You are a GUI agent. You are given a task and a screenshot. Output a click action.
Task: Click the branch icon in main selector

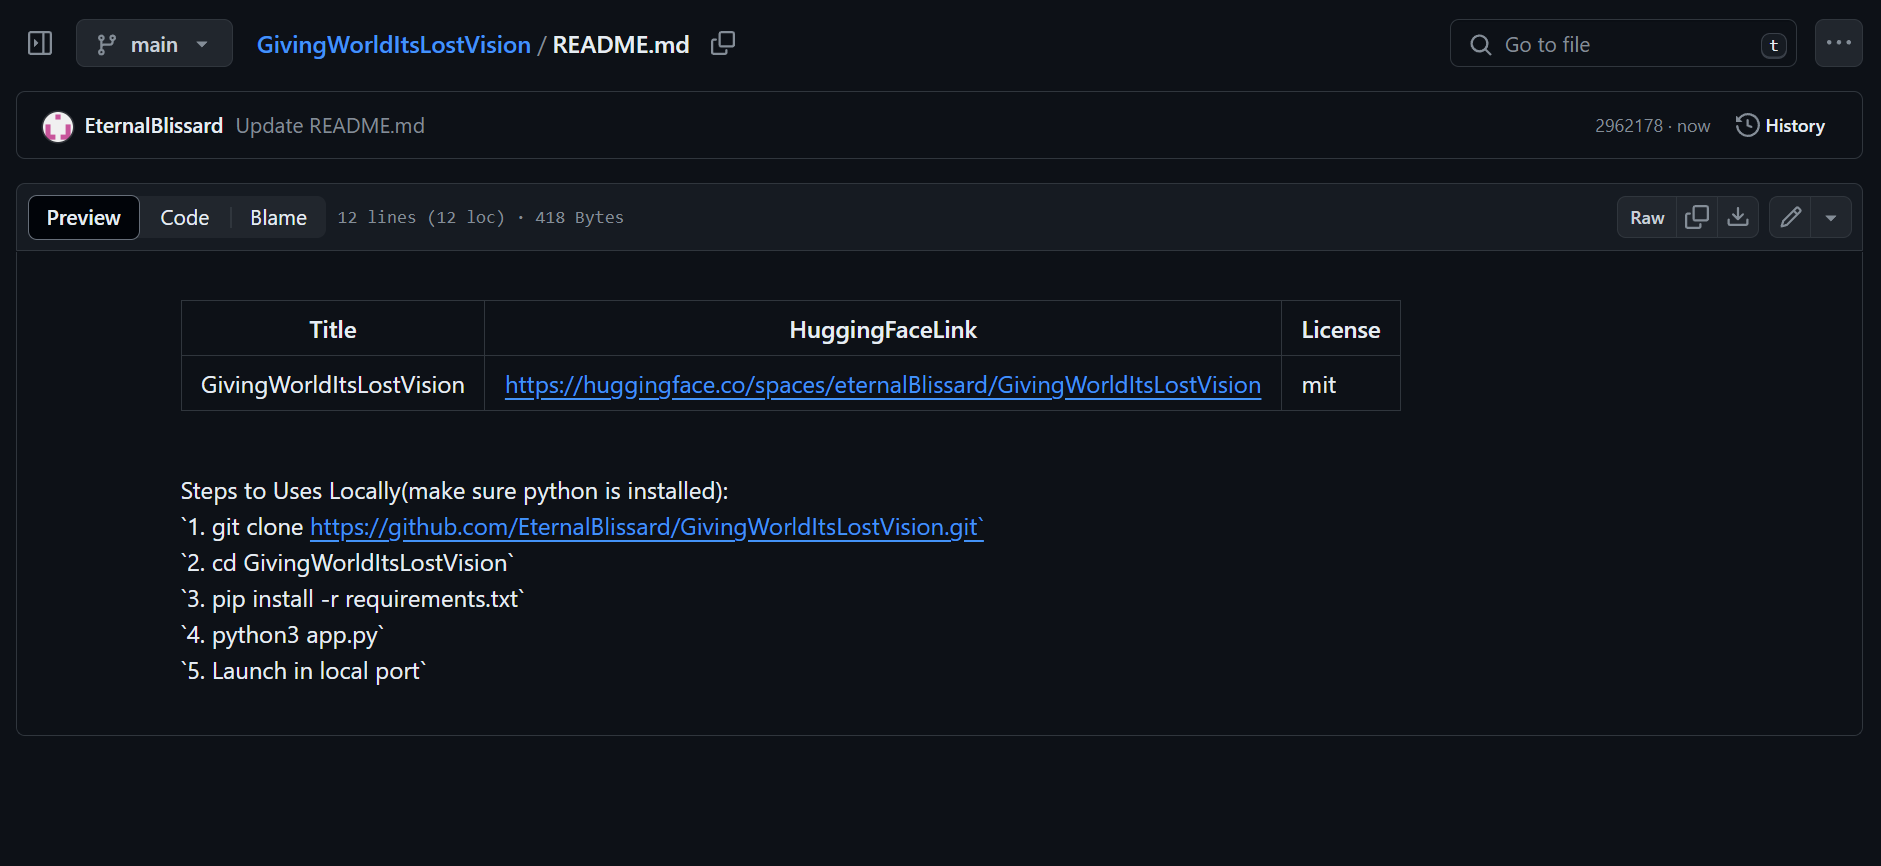pyautogui.click(x=106, y=44)
